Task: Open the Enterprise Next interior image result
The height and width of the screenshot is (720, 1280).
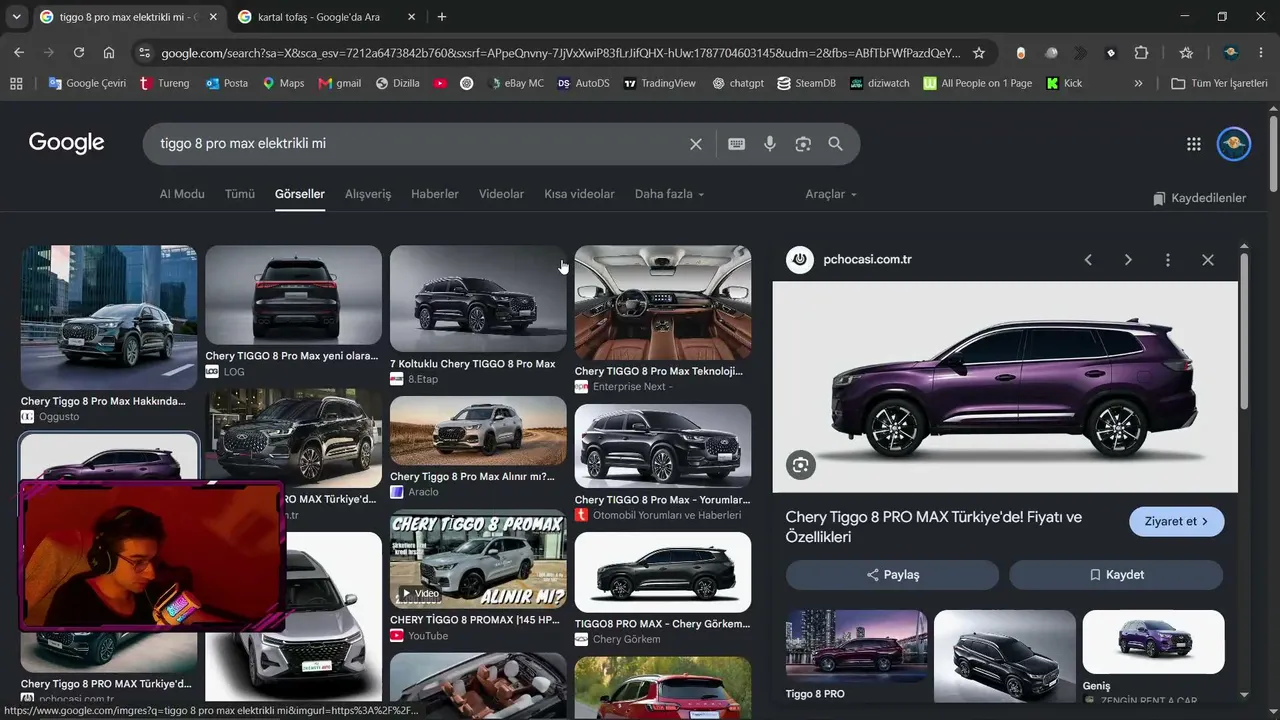Action: click(x=663, y=302)
